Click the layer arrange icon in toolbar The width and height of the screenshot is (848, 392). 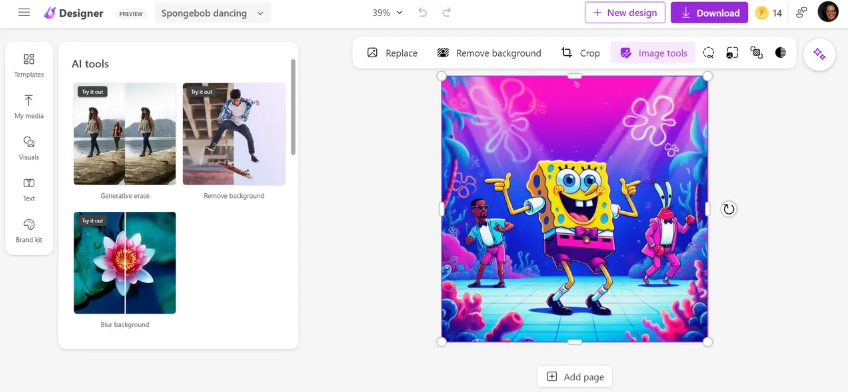pyautogui.click(x=757, y=52)
